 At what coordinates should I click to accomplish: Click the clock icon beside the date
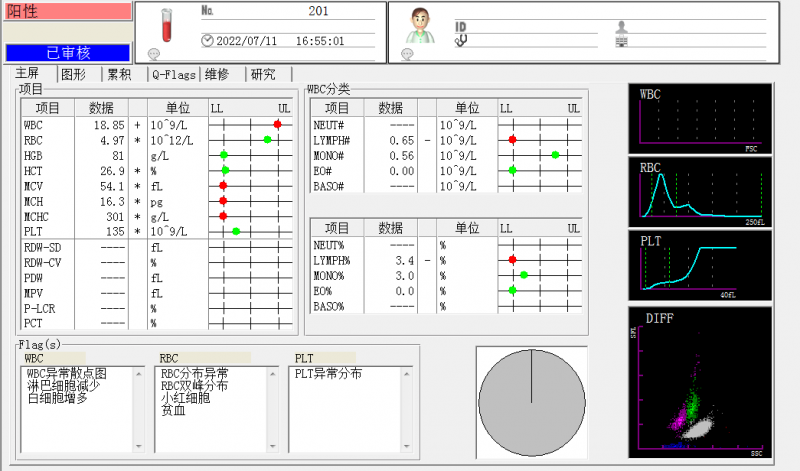coord(207,41)
